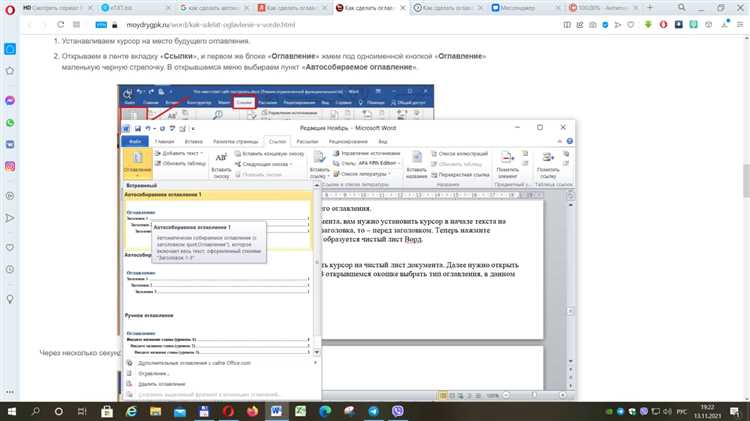750x421 pixels.
Task: Select print layout view button in status bar
Action: (x=443, y=395)
